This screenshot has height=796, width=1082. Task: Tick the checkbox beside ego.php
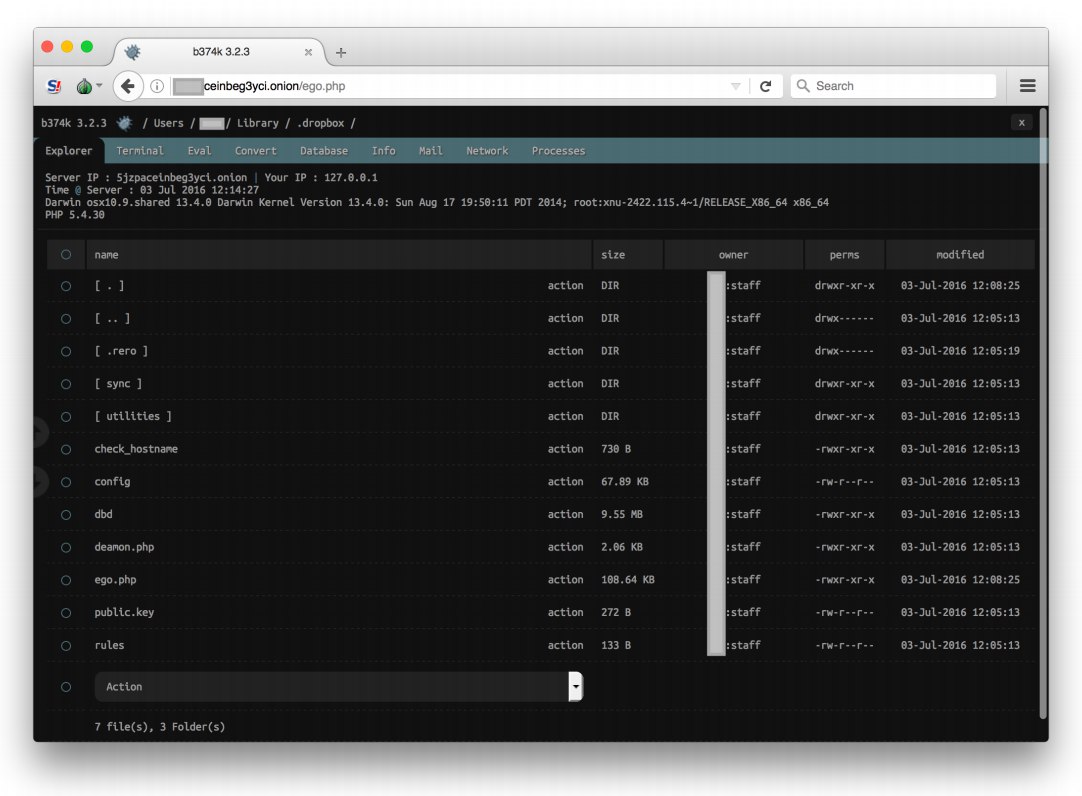coord(66,580)
